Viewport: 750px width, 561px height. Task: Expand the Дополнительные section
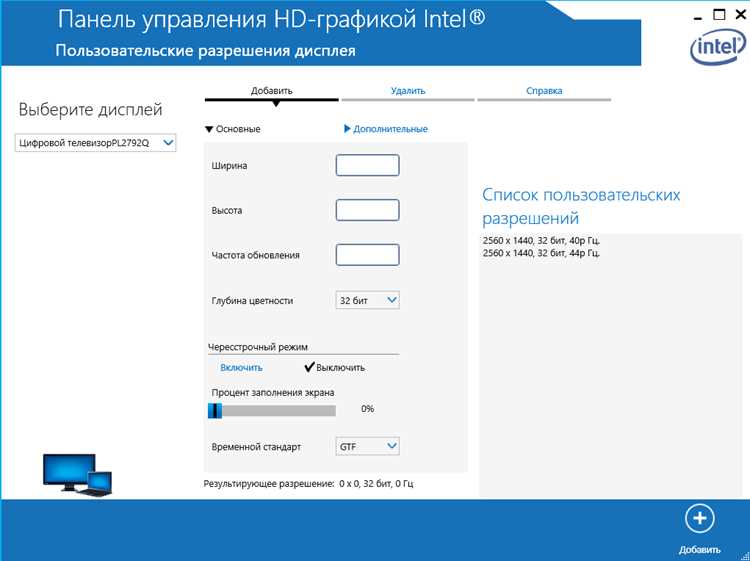click(x=386, y=129)
